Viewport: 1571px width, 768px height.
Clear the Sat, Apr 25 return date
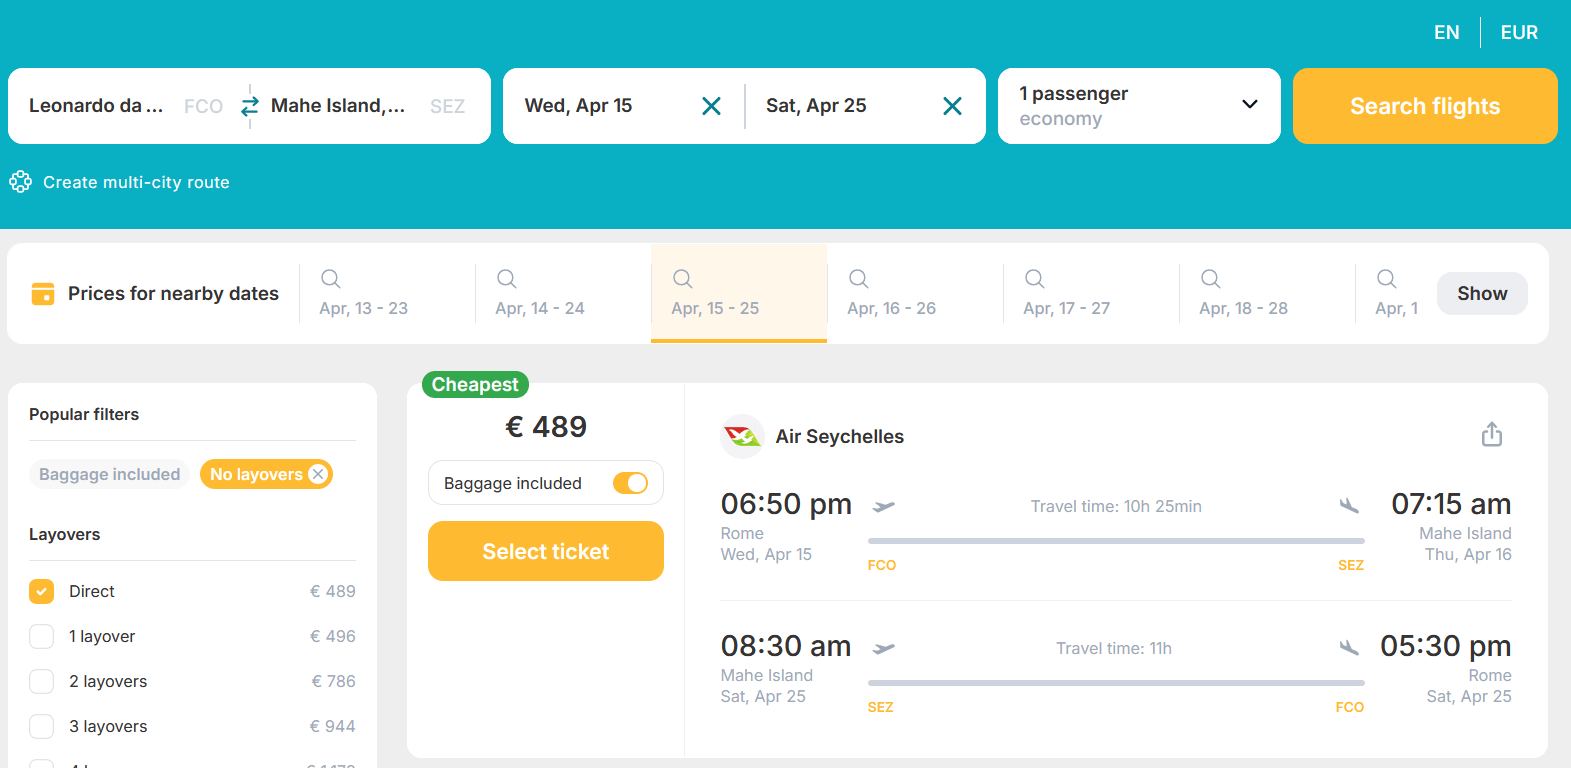click(x=952, y=105)
